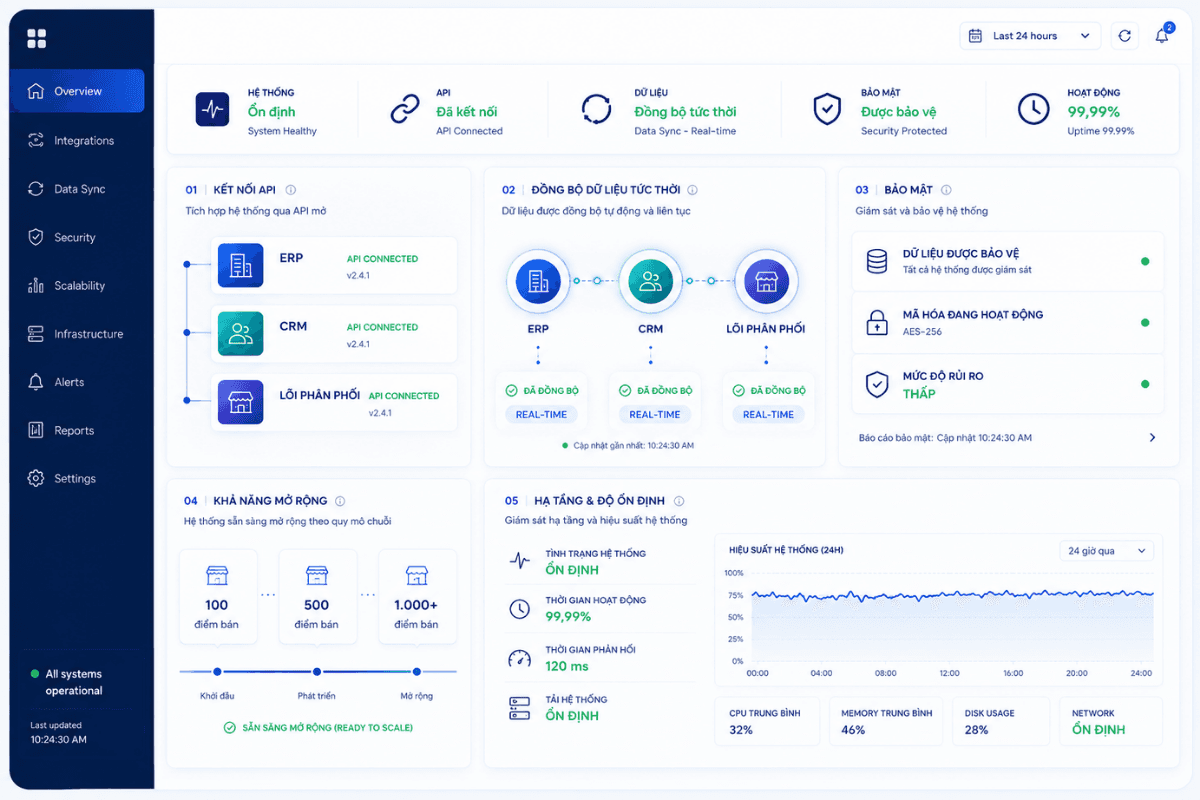Select the CRM API connection card
1200x800 pixels.
pos(334,334)
